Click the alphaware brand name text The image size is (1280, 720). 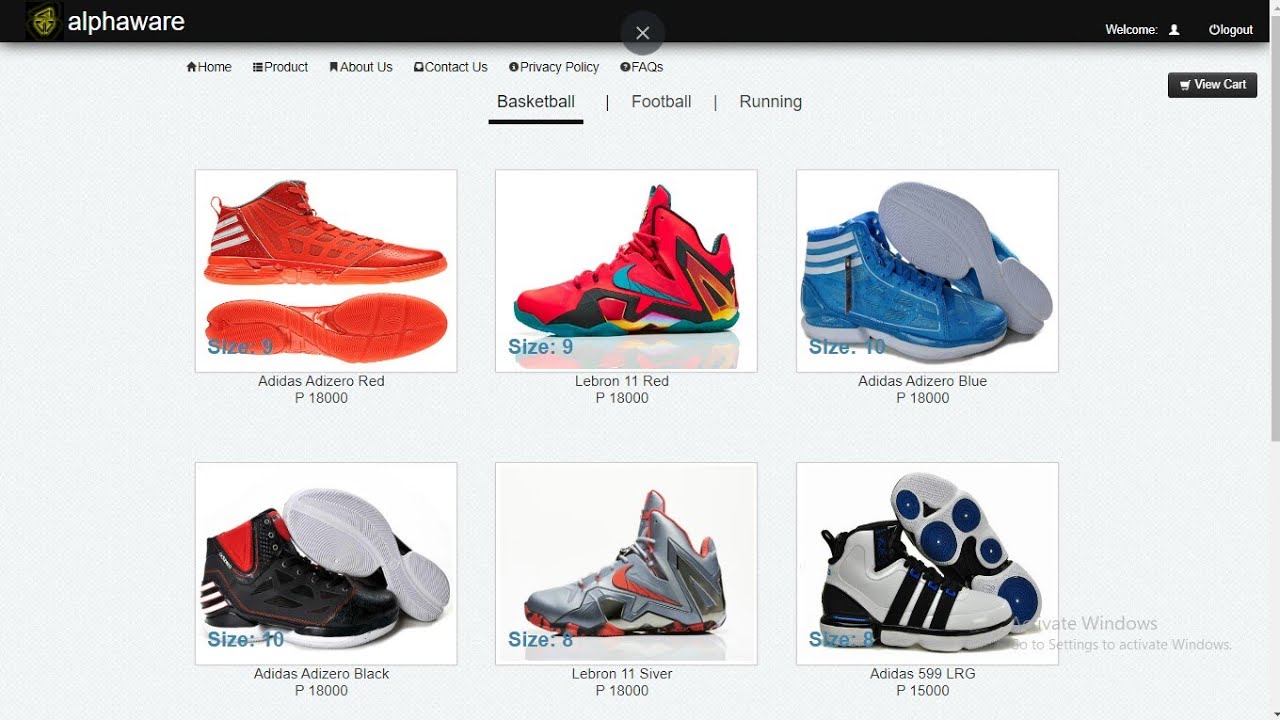[x=126, y=22]
